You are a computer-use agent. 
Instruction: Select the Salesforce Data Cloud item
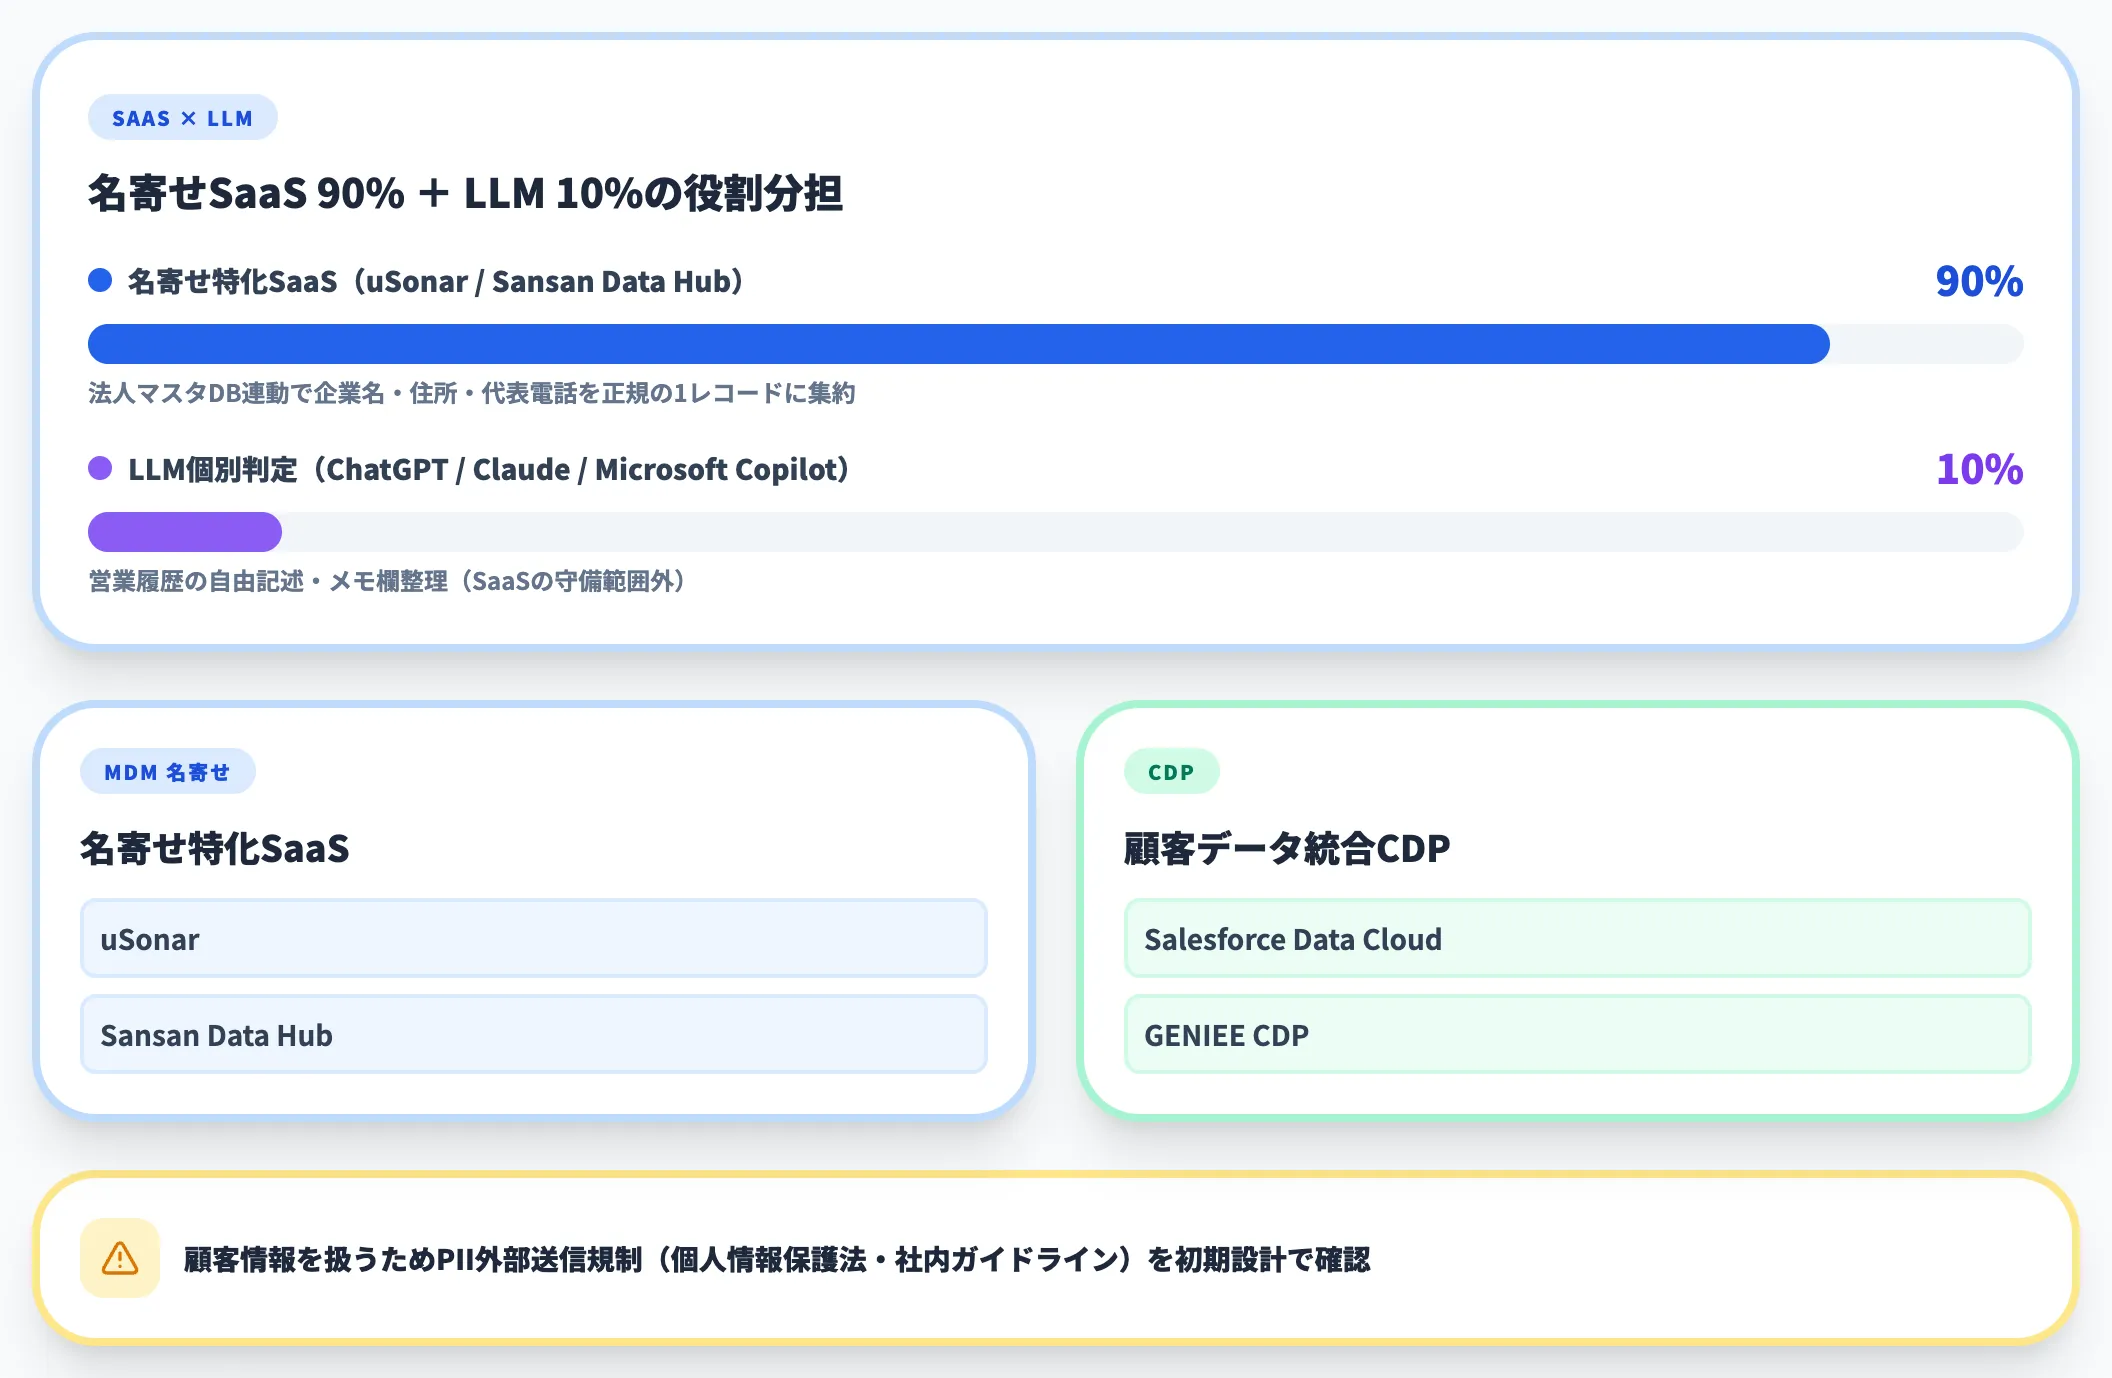(1577, 938)
